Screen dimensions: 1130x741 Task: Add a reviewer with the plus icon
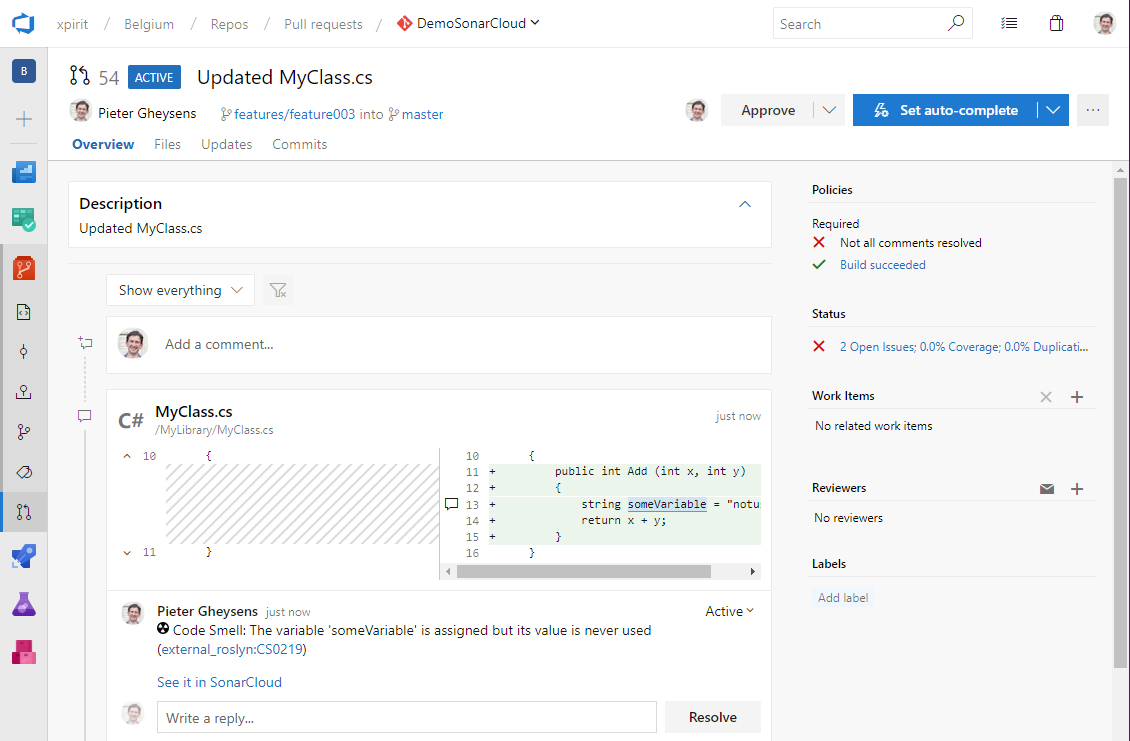coord(1077,489)
